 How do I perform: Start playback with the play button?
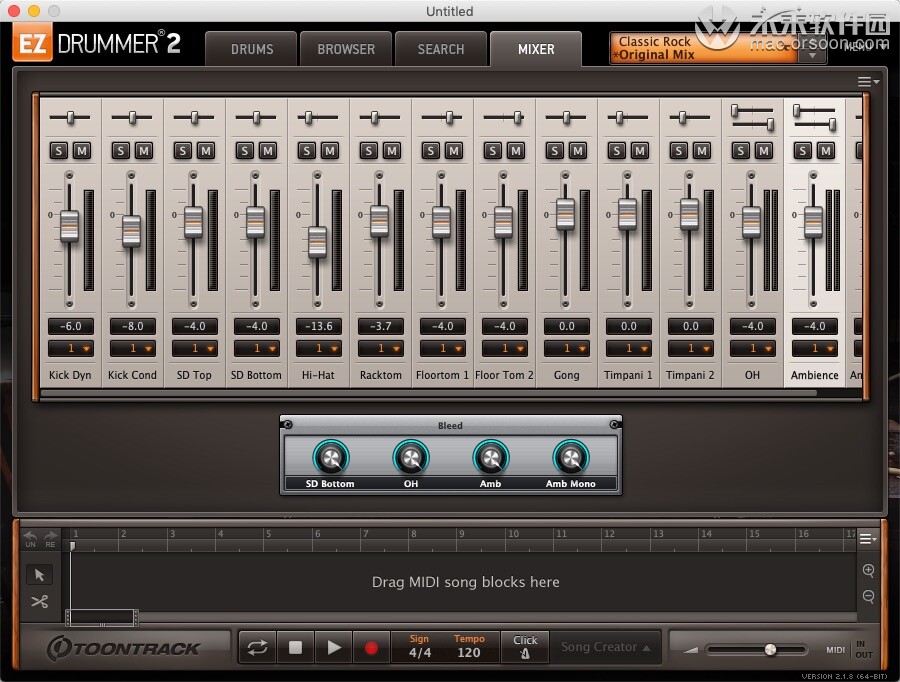tap(333, 648)
